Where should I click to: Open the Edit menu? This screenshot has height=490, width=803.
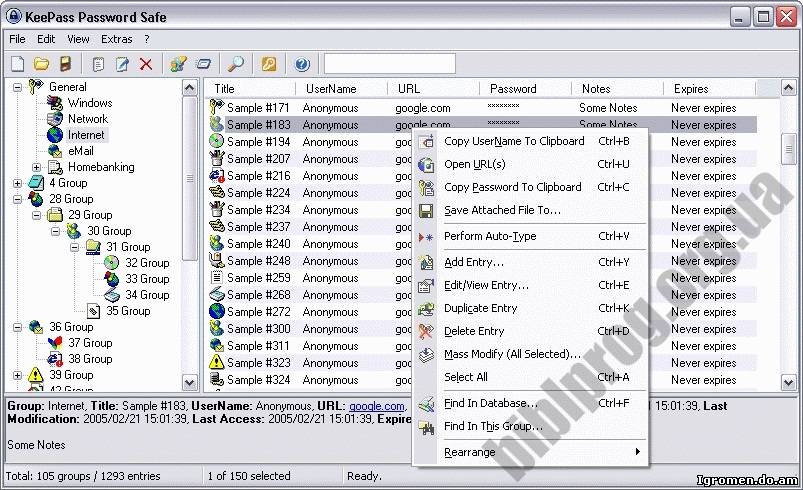pyautogui.click(x=46, y=39)
